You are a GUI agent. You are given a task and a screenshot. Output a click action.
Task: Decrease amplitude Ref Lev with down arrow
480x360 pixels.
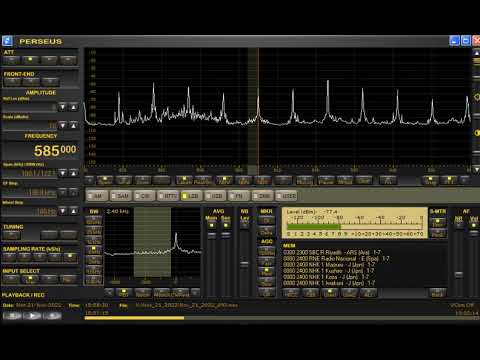pyautogui.click(x=62, y=107)
